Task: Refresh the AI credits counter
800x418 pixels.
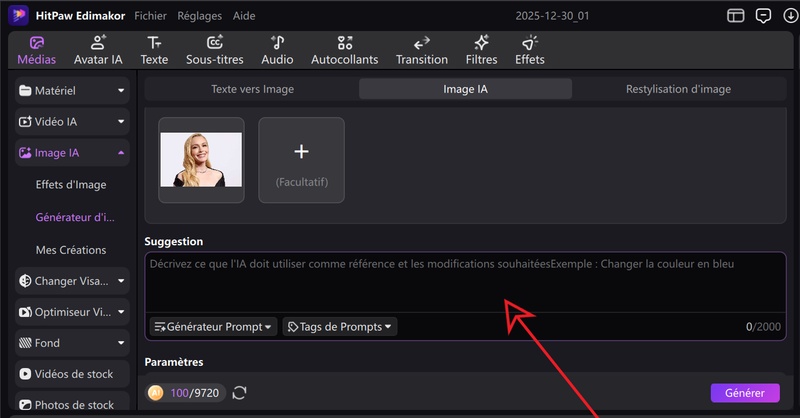Action: point(239,392)
